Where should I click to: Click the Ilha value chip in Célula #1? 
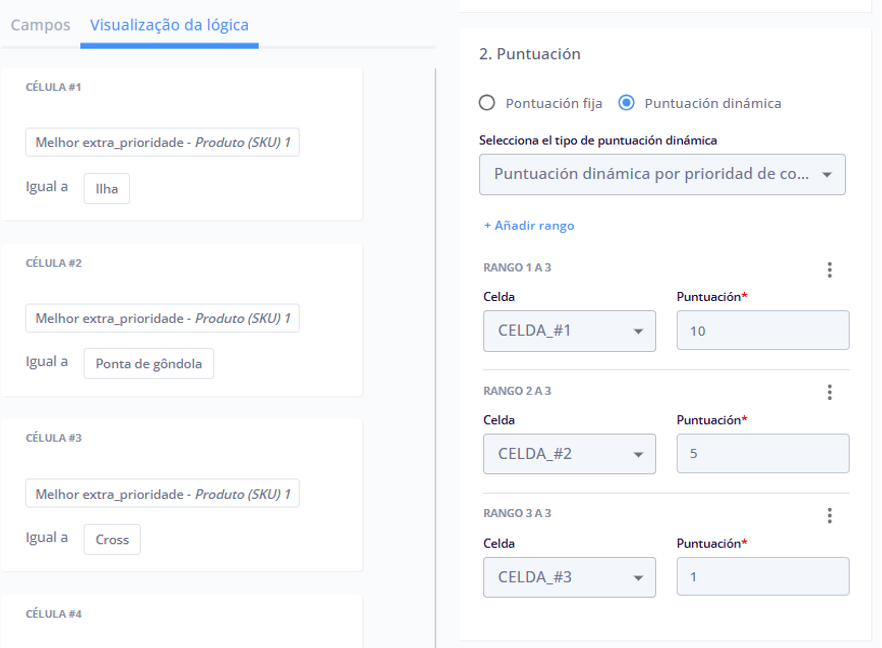pos(106,188)
